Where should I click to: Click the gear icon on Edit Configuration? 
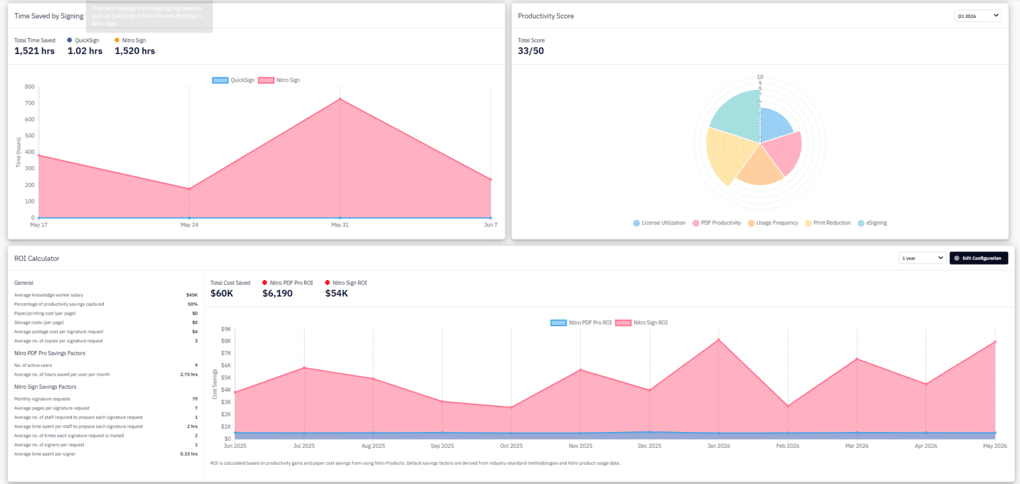pyautogui.click(x=957, y=258)
